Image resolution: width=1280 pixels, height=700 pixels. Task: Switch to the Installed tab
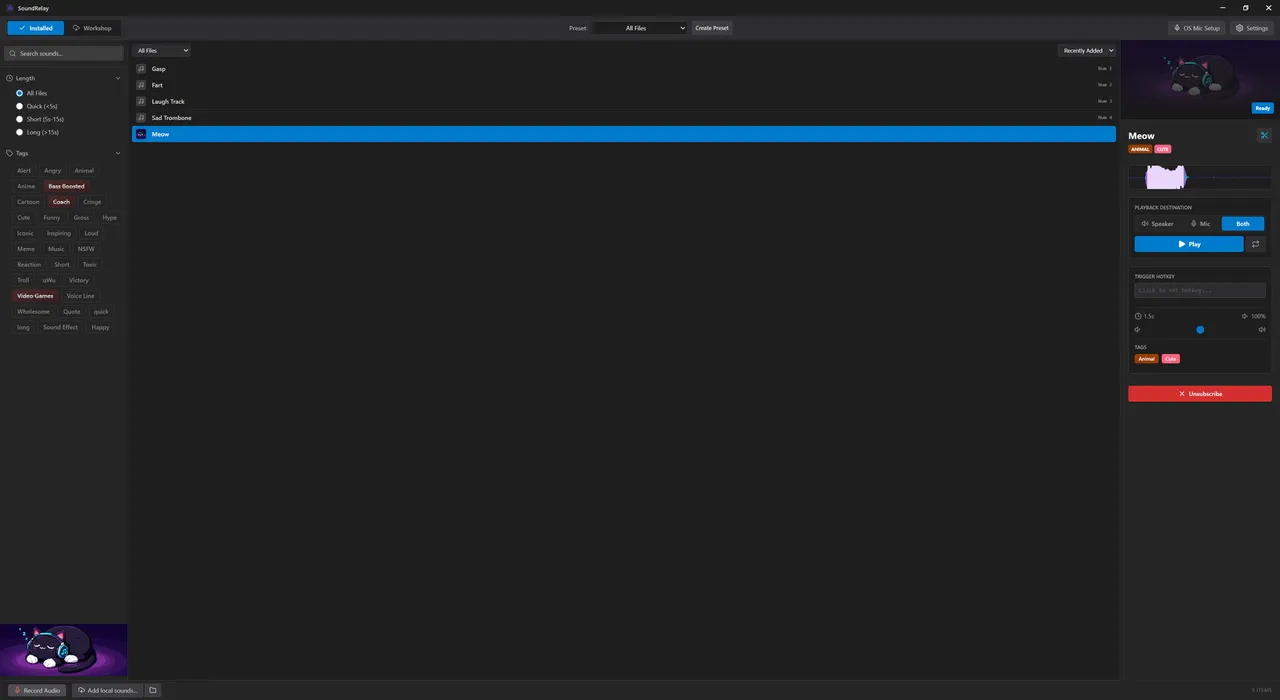point(35,28)
